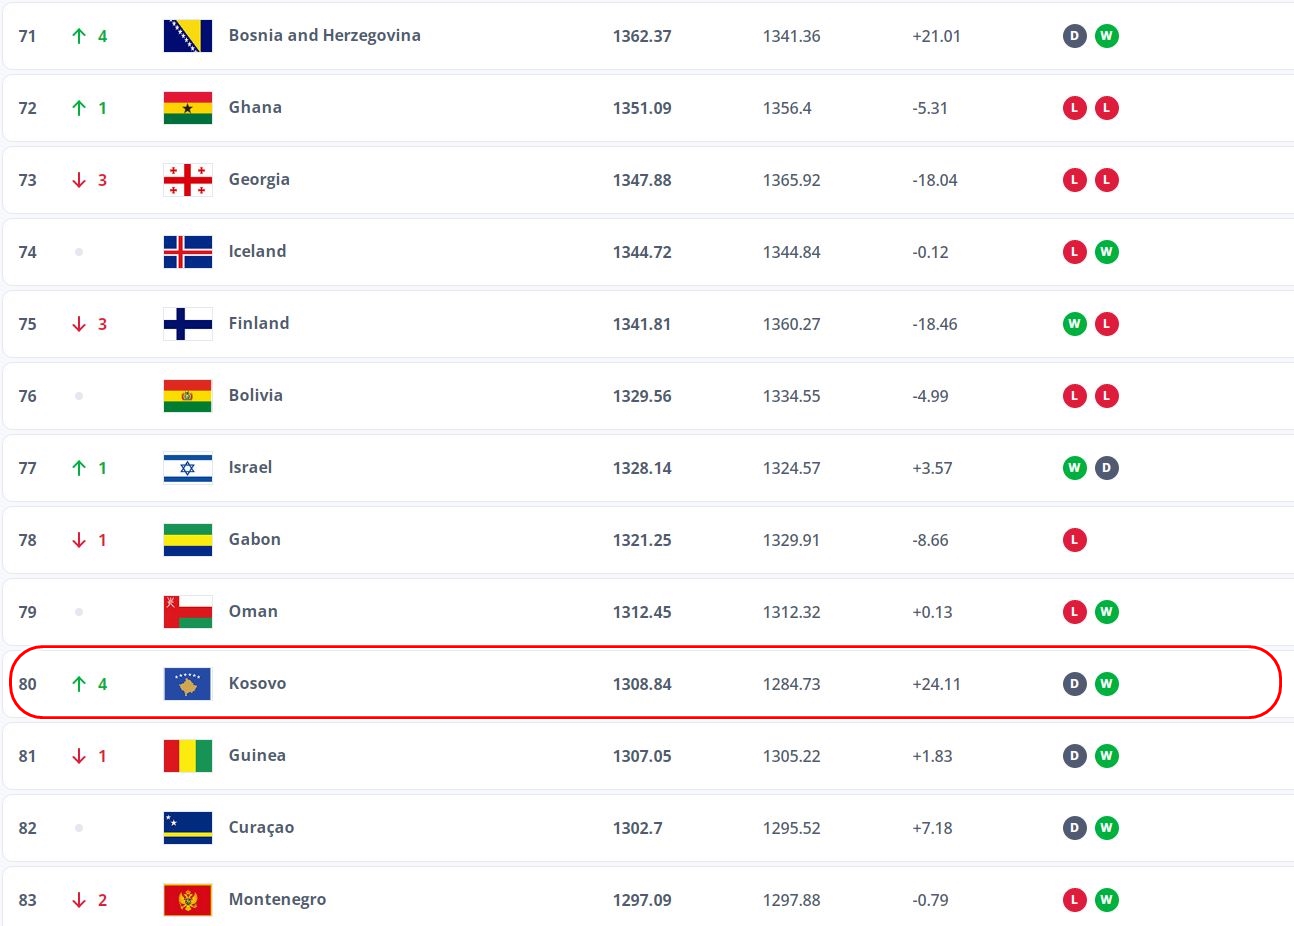The width and height of the screenshot is (1294, 926).
Task: Click the Oman flag icon
Action: (187, 612)
